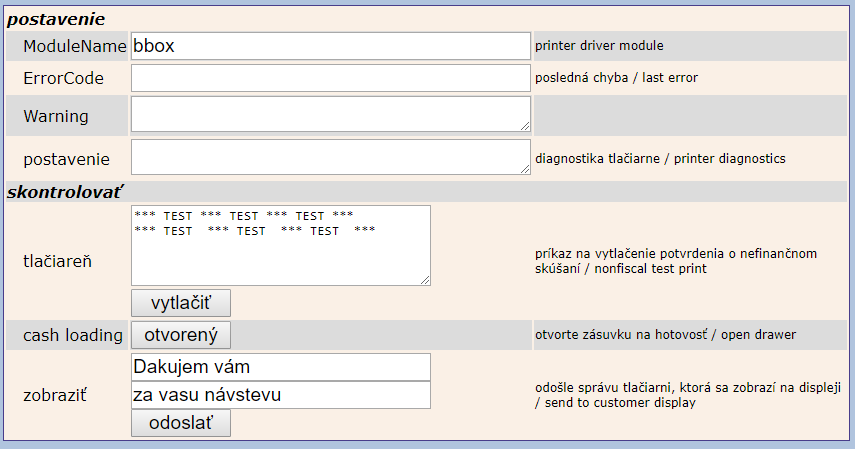Click the tlačiareň row label
The image size is (855, 449).
58,261
